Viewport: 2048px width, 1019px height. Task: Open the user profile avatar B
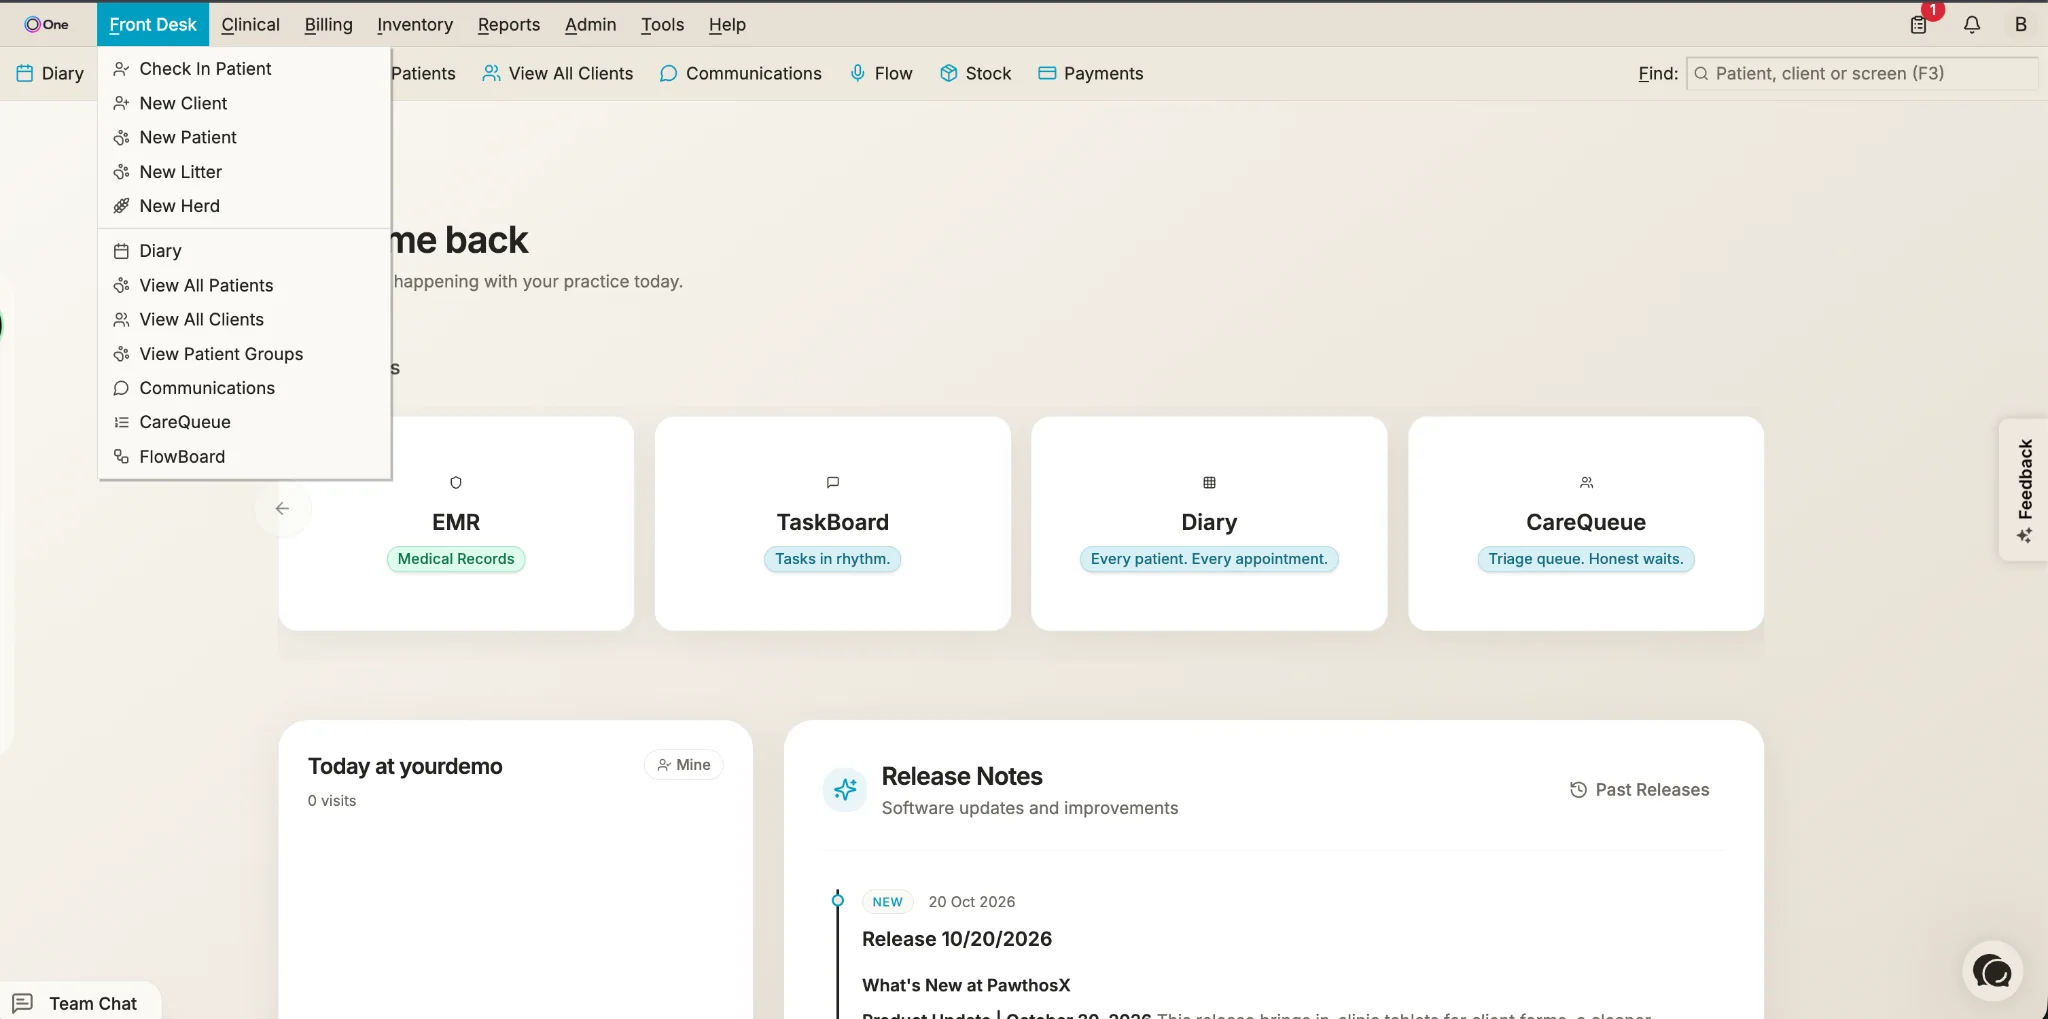click(x=2020, y=25)
